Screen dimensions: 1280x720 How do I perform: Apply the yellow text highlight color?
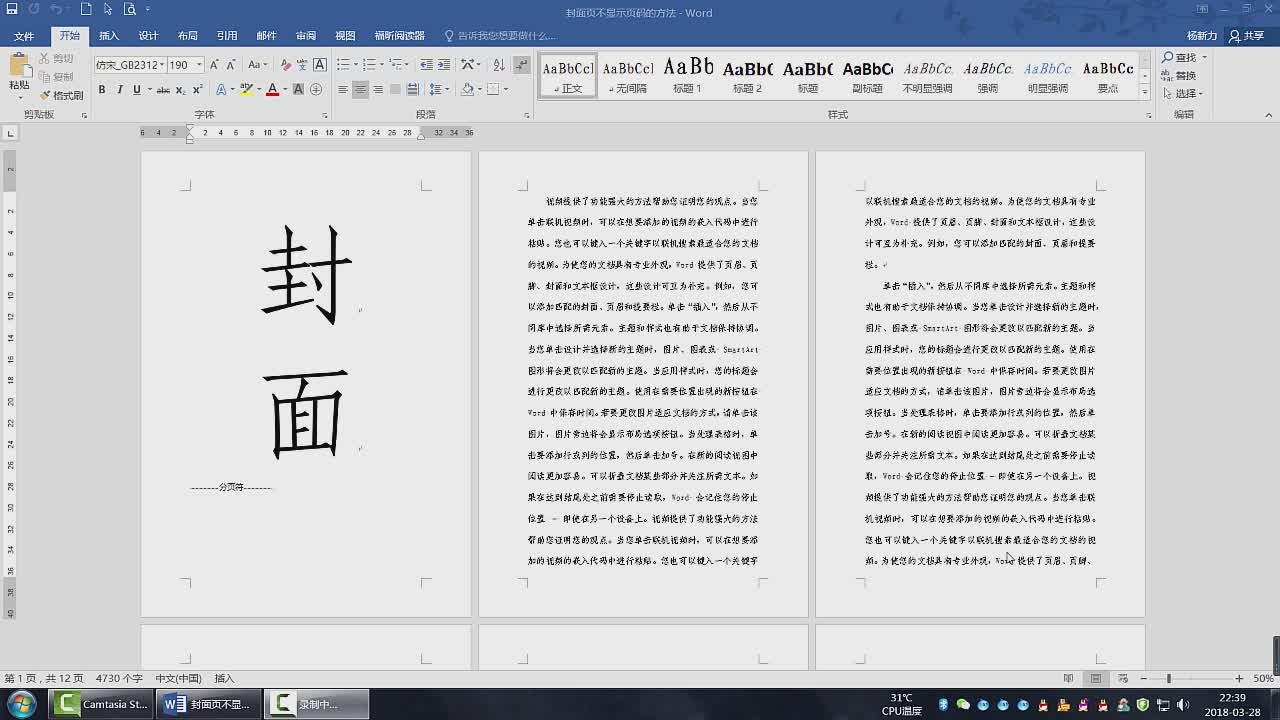[246, 90]
